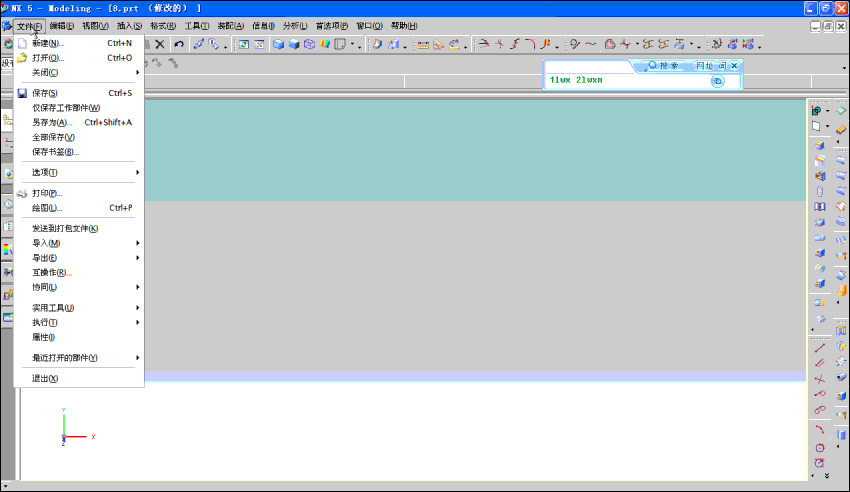Click the datum plane icon in right toolbar

pos(816,126)
